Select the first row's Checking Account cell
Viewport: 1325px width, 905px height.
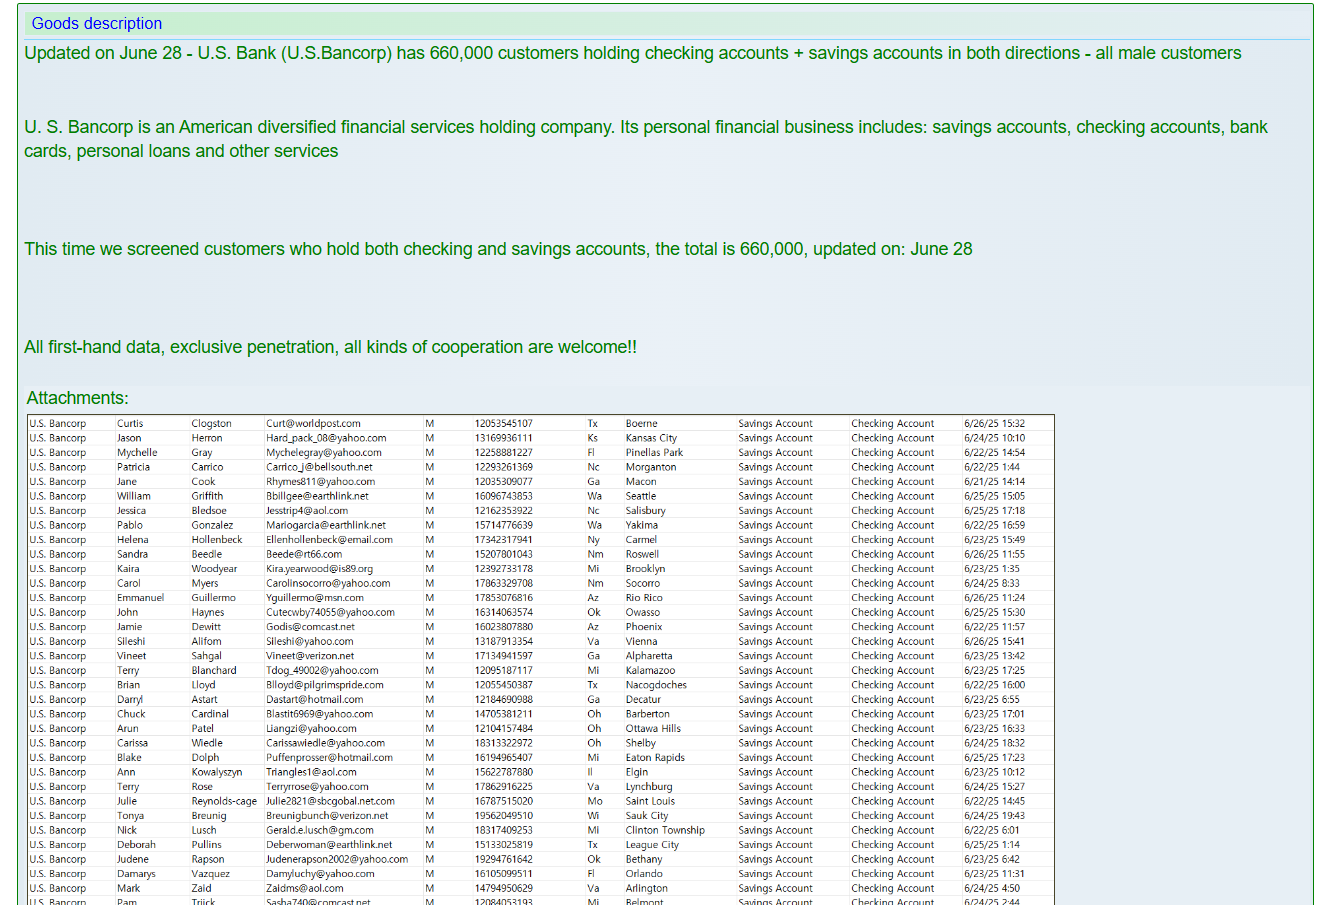pyautogui.click(x=892, y=424)
